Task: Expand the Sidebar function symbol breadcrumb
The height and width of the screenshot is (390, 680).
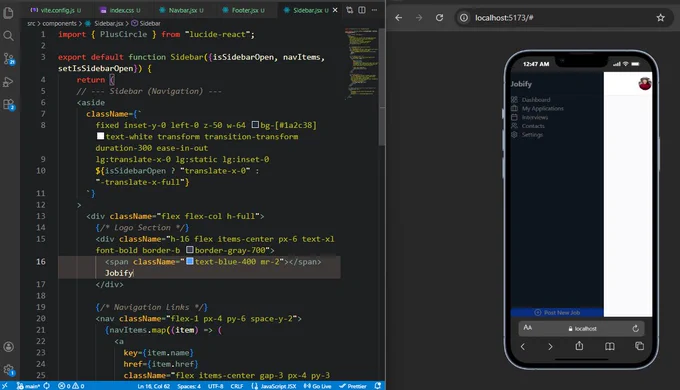Action: click(x=146, y=23)
